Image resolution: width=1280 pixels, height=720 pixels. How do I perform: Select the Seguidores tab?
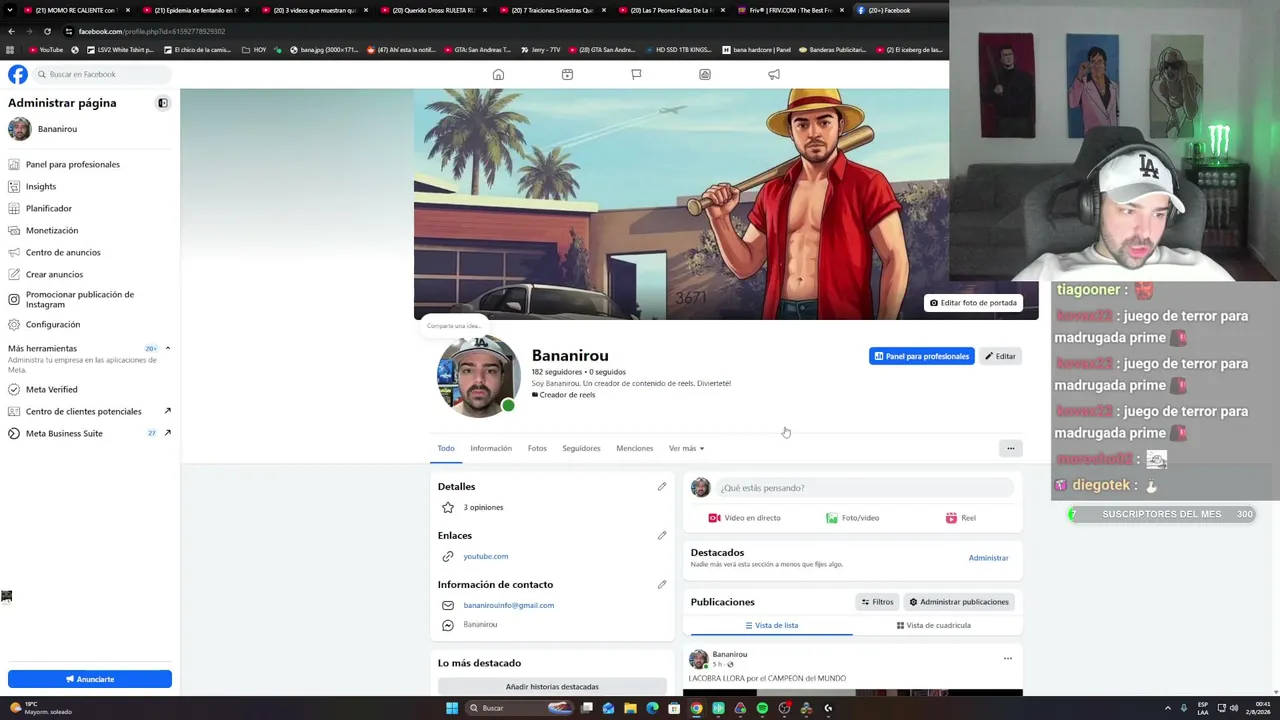tap(581, 448)
